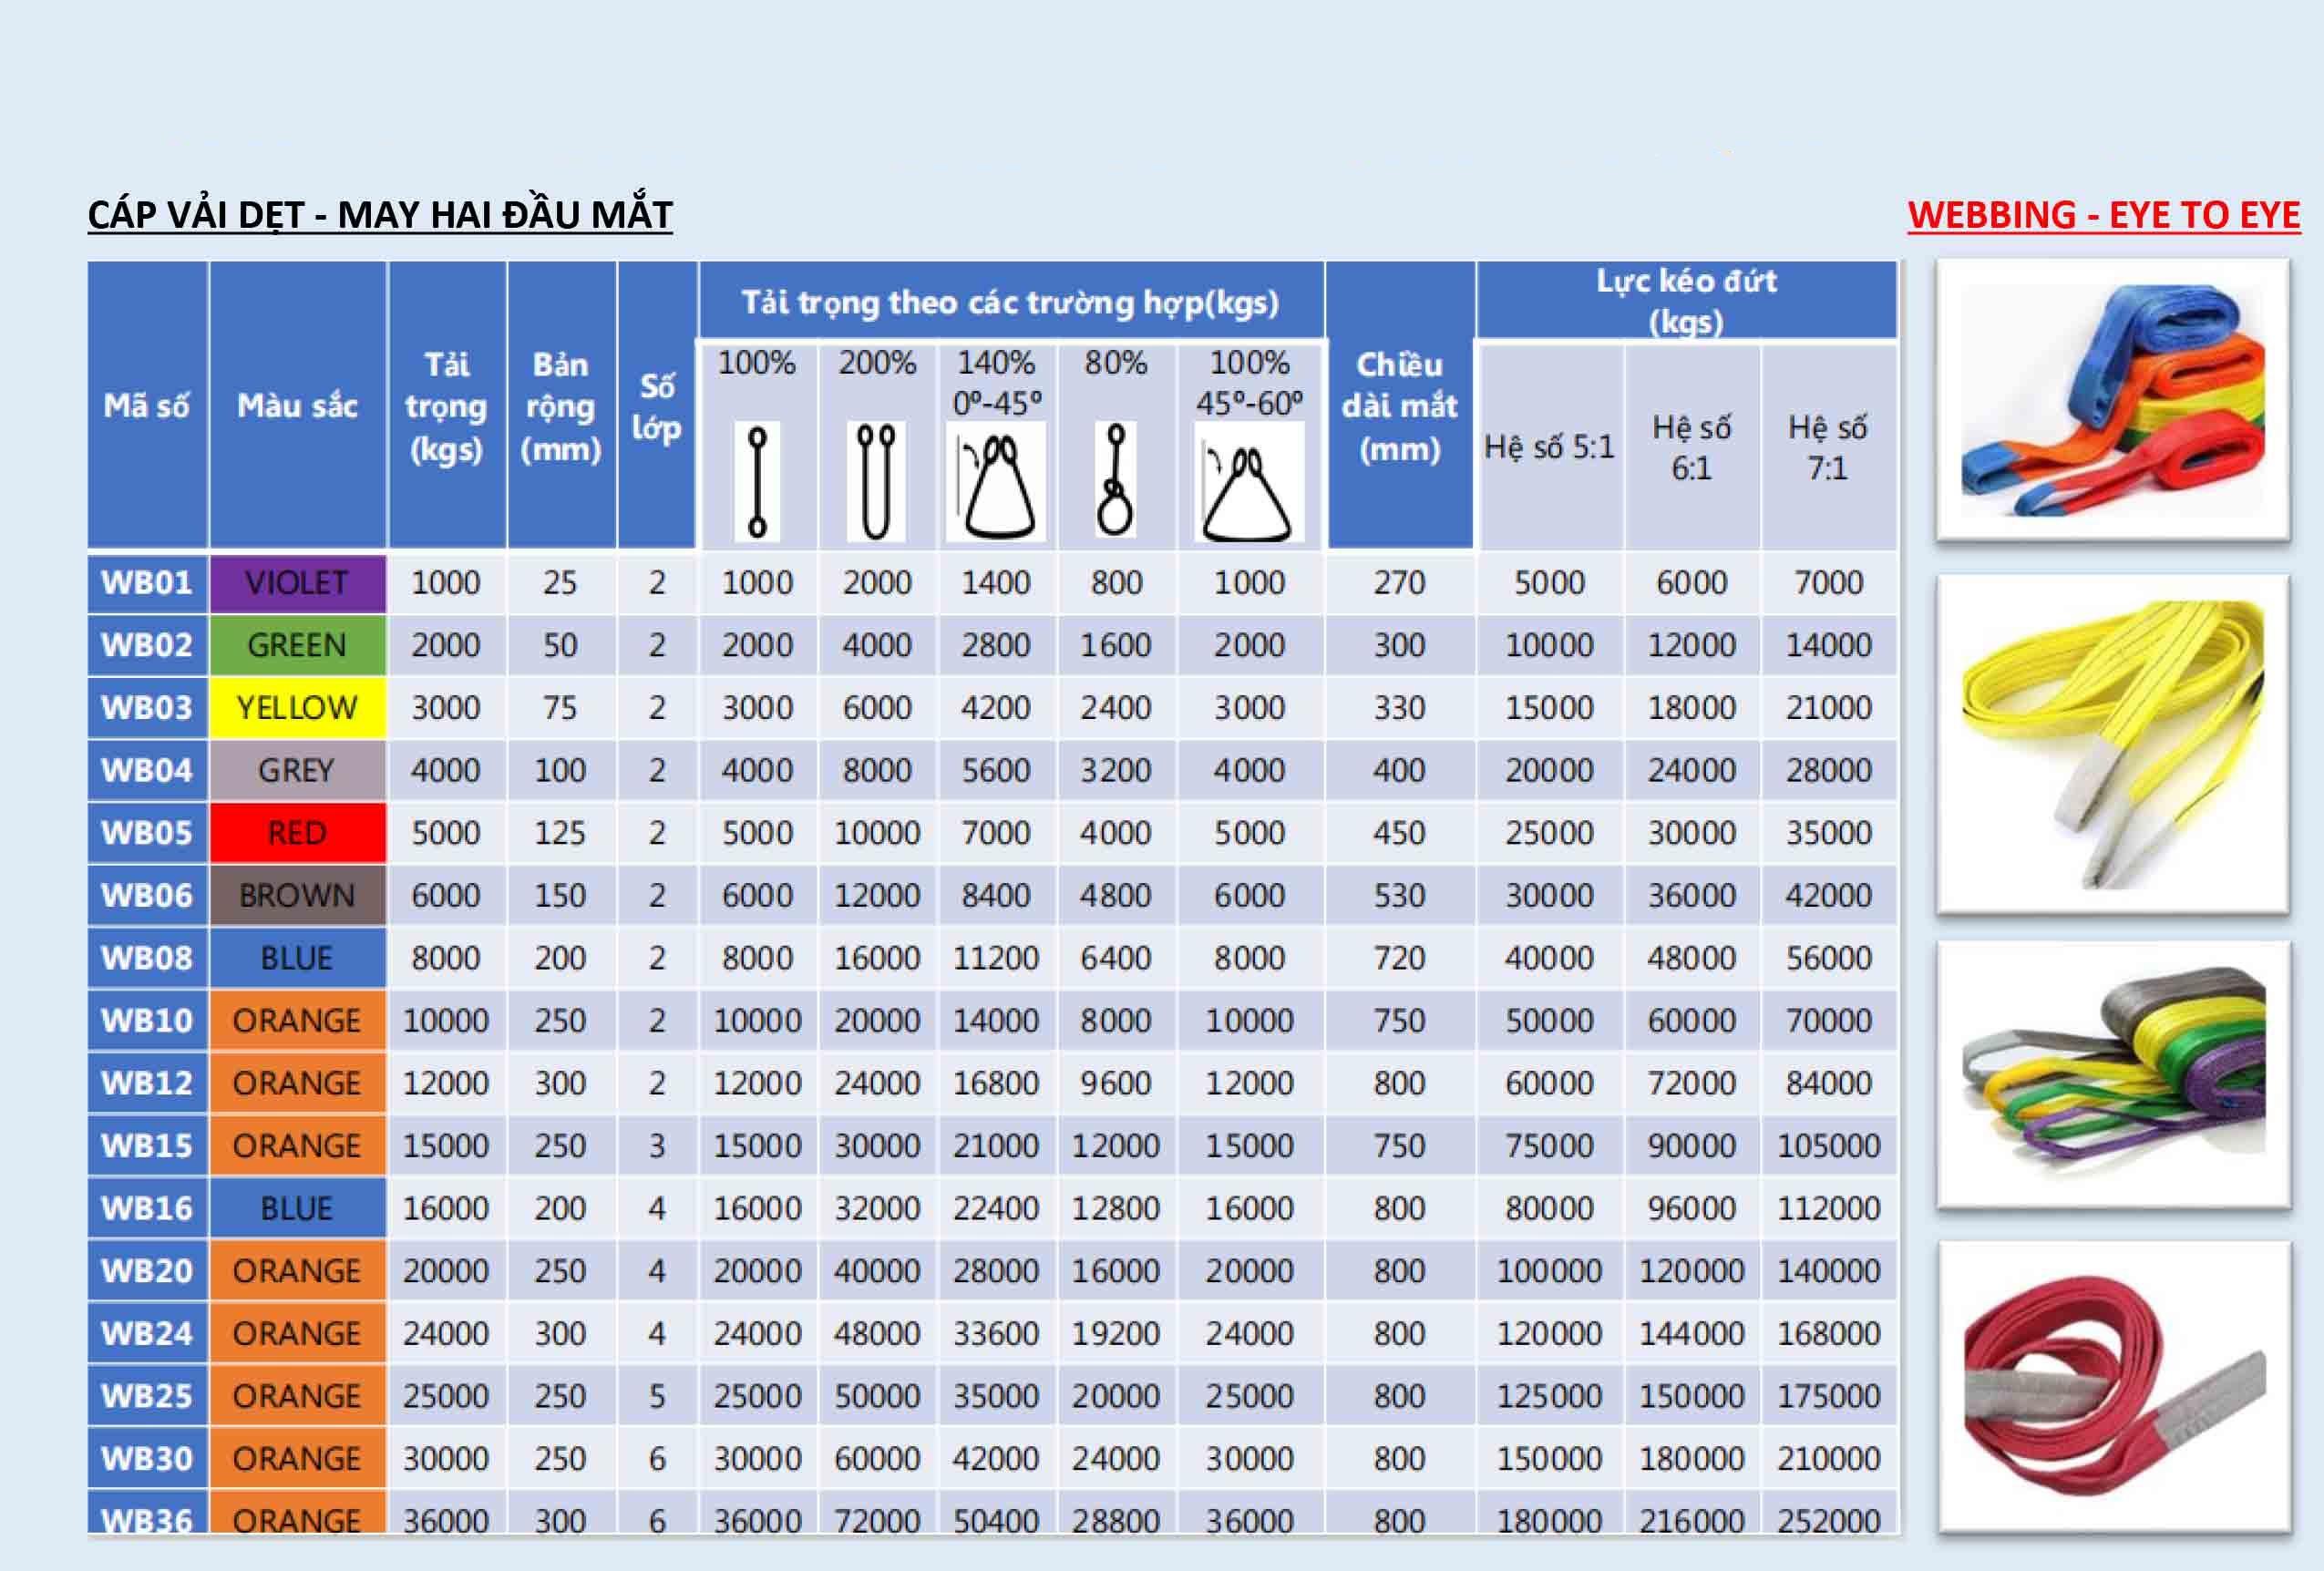Click the GREEN color cell

[x=297, y=645]
